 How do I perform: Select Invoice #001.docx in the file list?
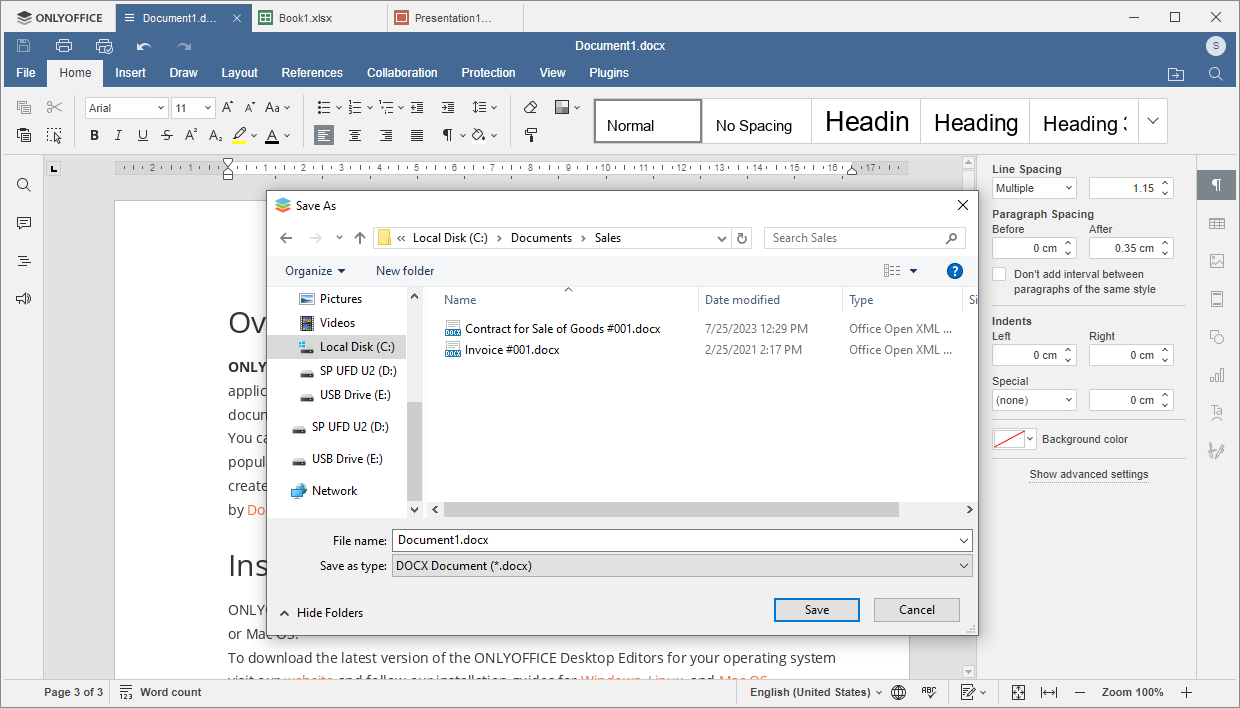pos(512,349)
